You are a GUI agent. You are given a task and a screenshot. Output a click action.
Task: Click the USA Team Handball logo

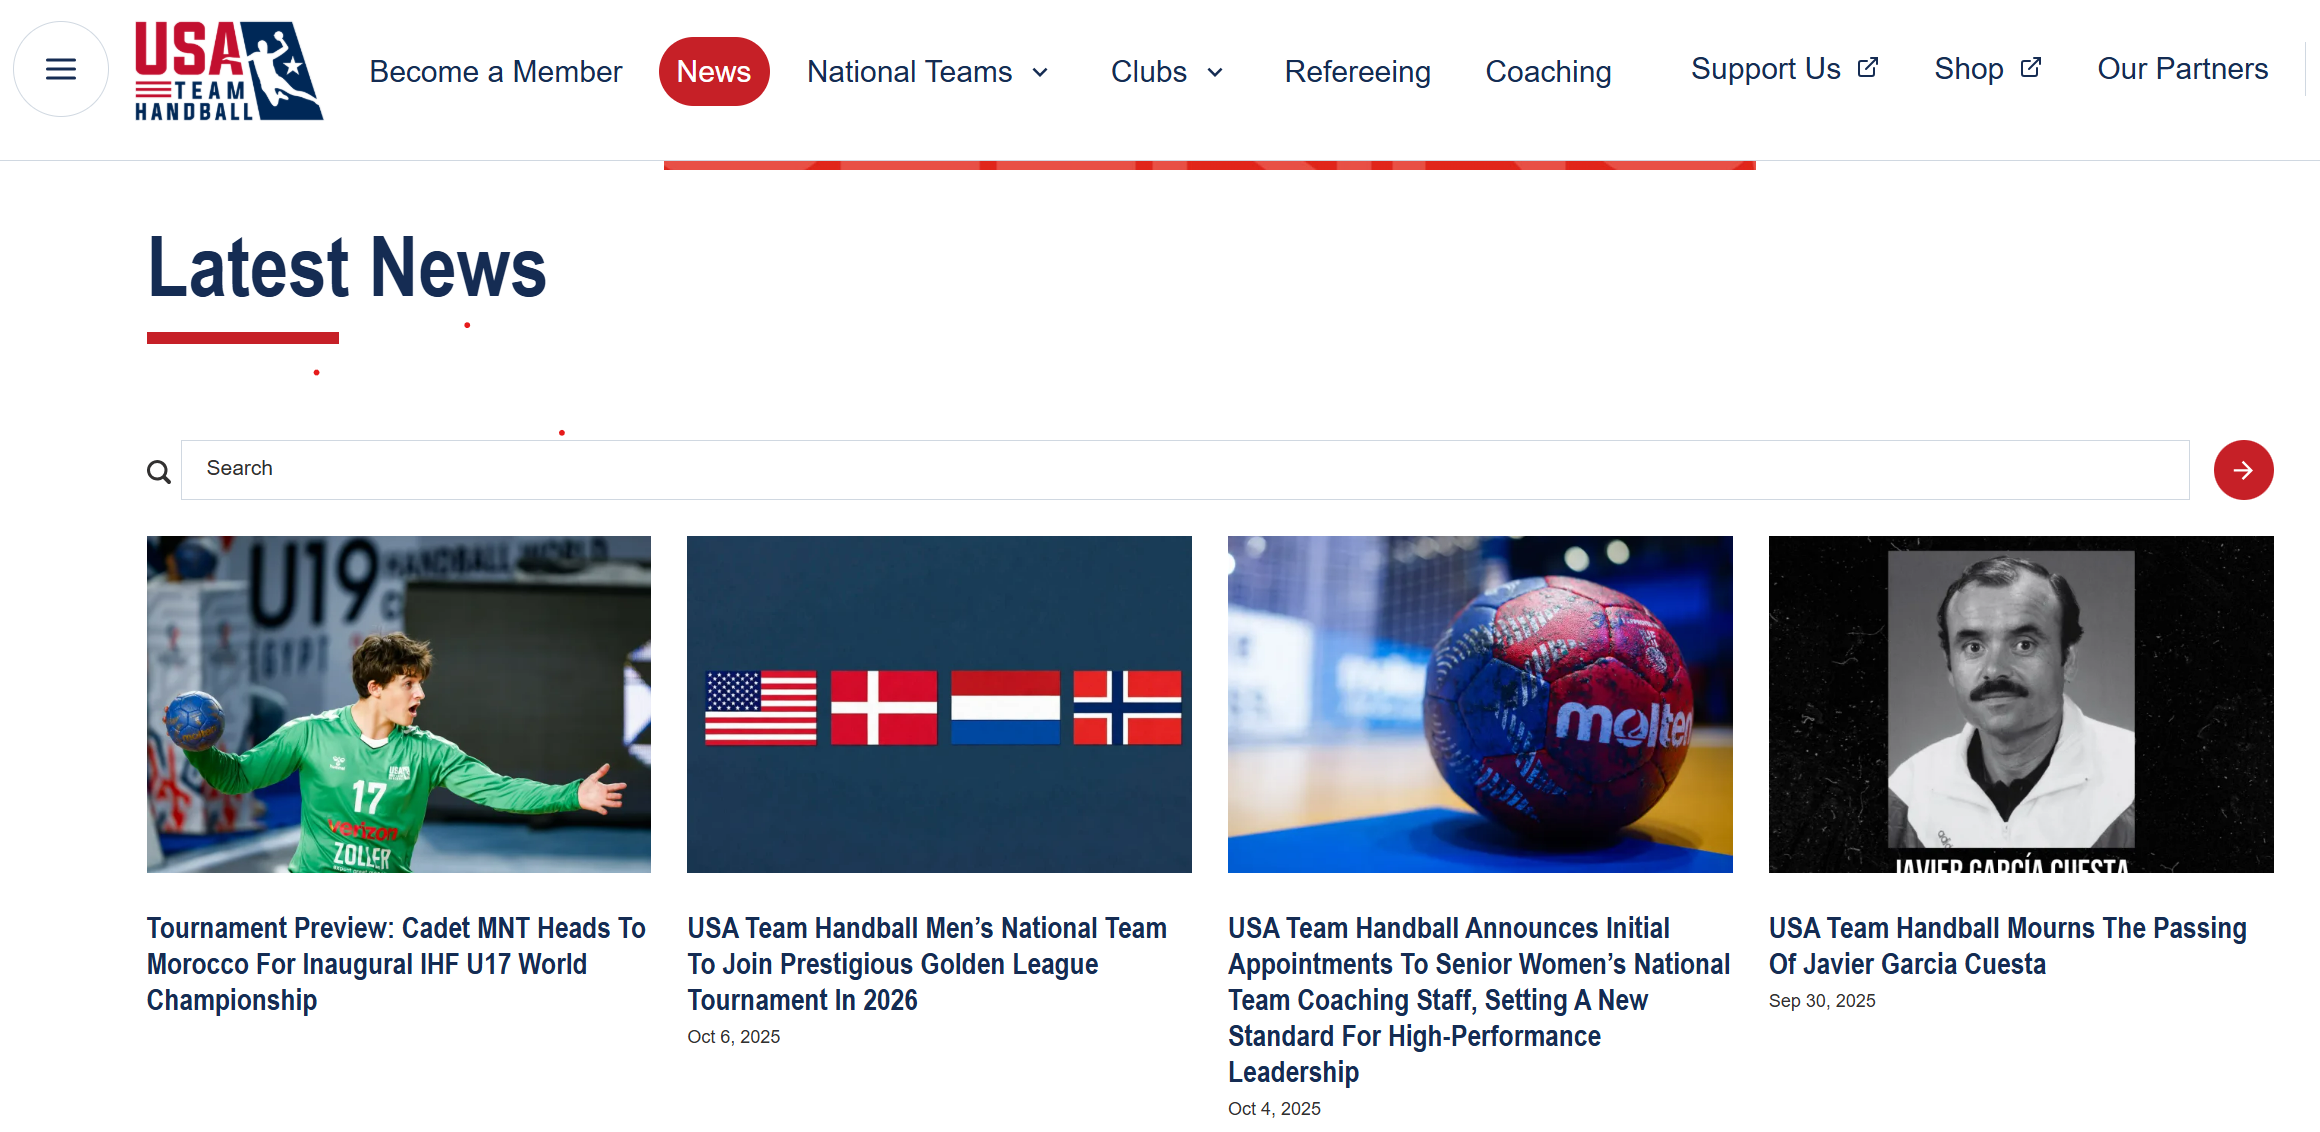229,71
